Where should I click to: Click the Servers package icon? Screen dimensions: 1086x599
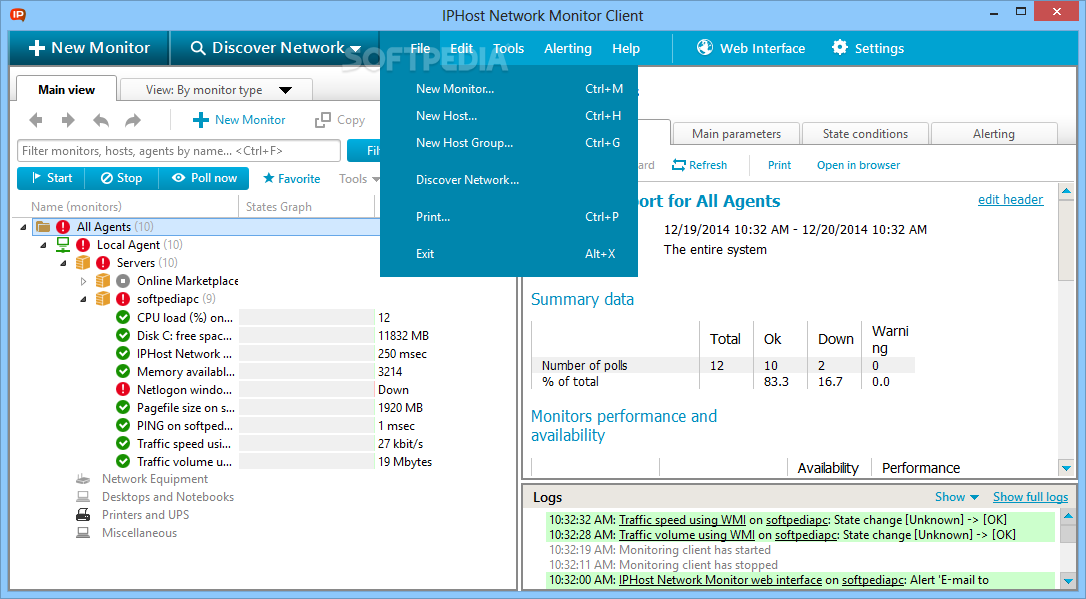click(83, 262)
